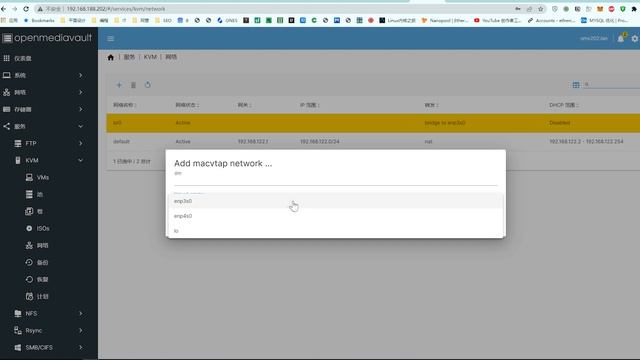The width and height of the screenshot is (640, 360).
Task: Click the table search field
Action: click(611, 84)
